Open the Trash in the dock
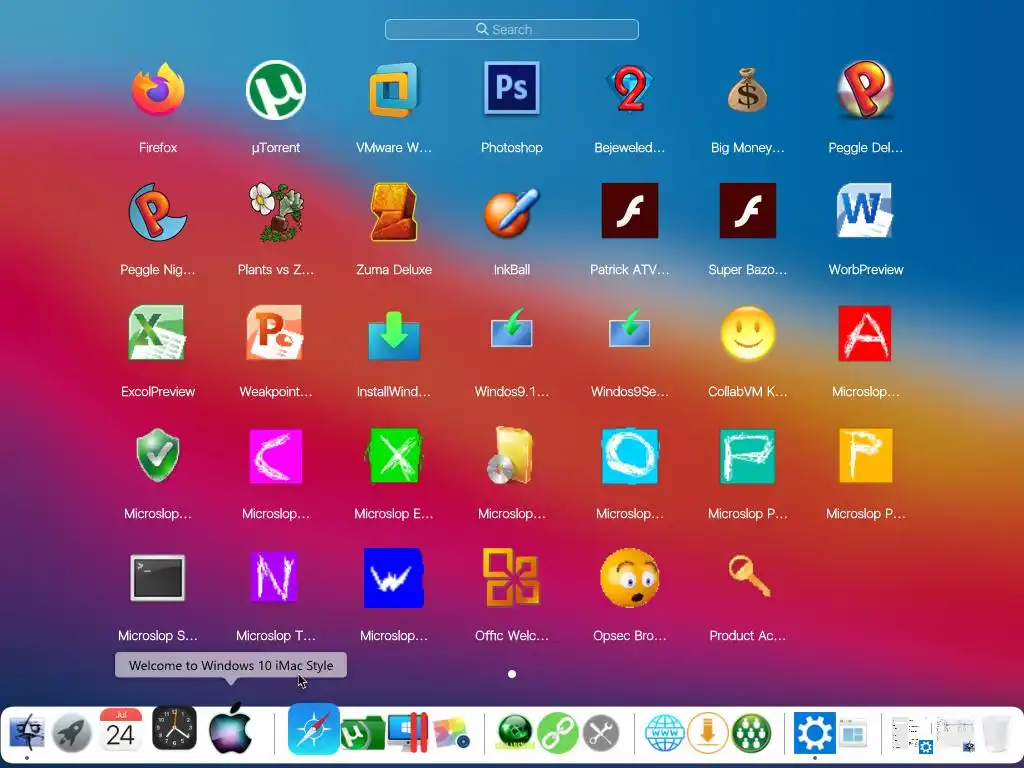Image resolution: width=1024 pixels, height=768 pixels. [x=997, y=734]
